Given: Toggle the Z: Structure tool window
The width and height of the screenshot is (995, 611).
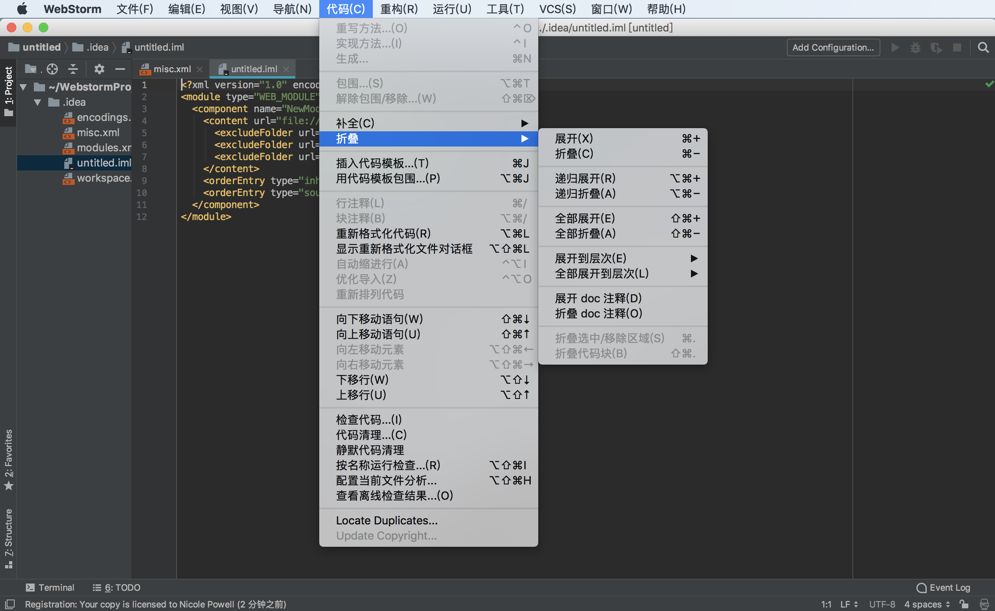Looking at the screenshot, I should point(8,538).
